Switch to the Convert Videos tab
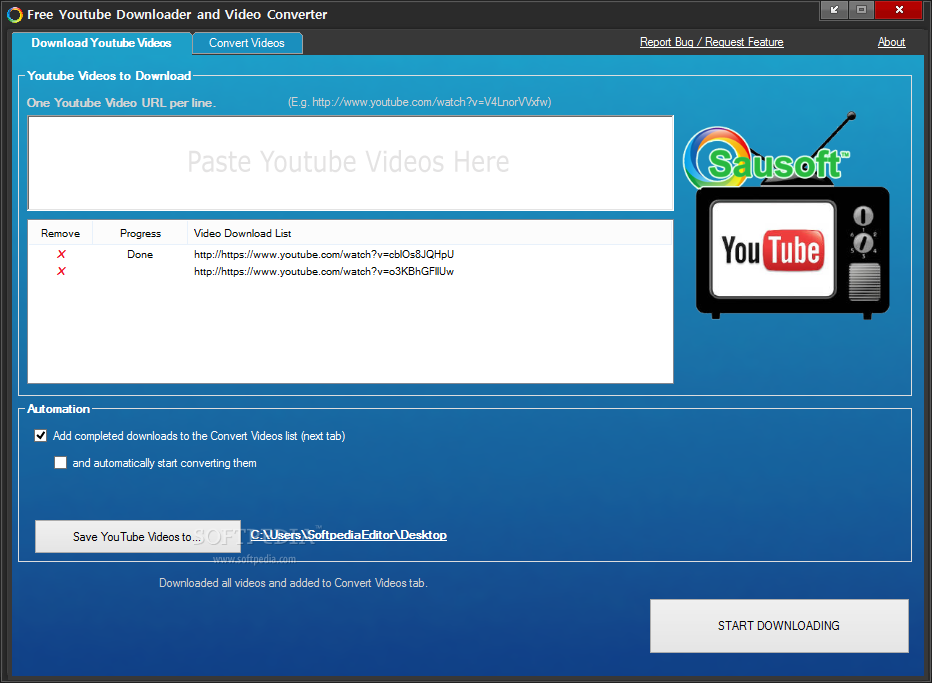 (x=247, y=43)
